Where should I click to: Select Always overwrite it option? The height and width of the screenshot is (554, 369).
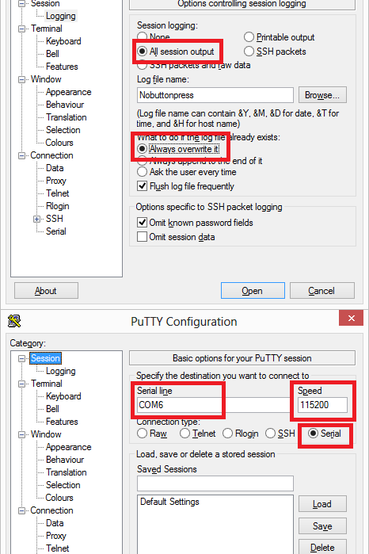click(142, 149)
